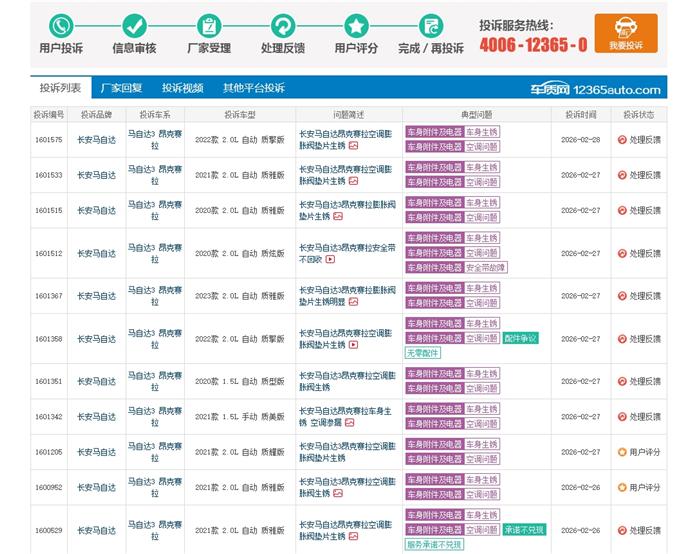
Task: Click 处理反馈 status icon for complaint 1601533
Action: pos(622,175)
